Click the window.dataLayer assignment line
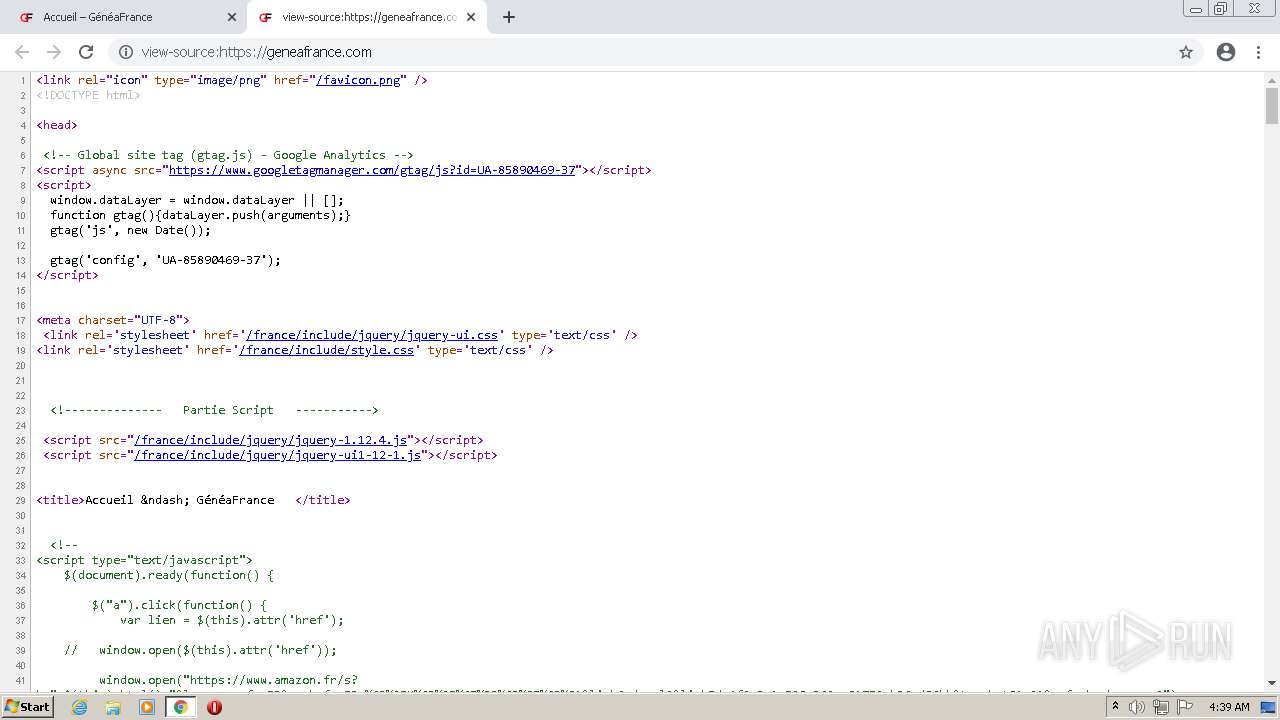The image size is (1280, 720). pos(197,200)
